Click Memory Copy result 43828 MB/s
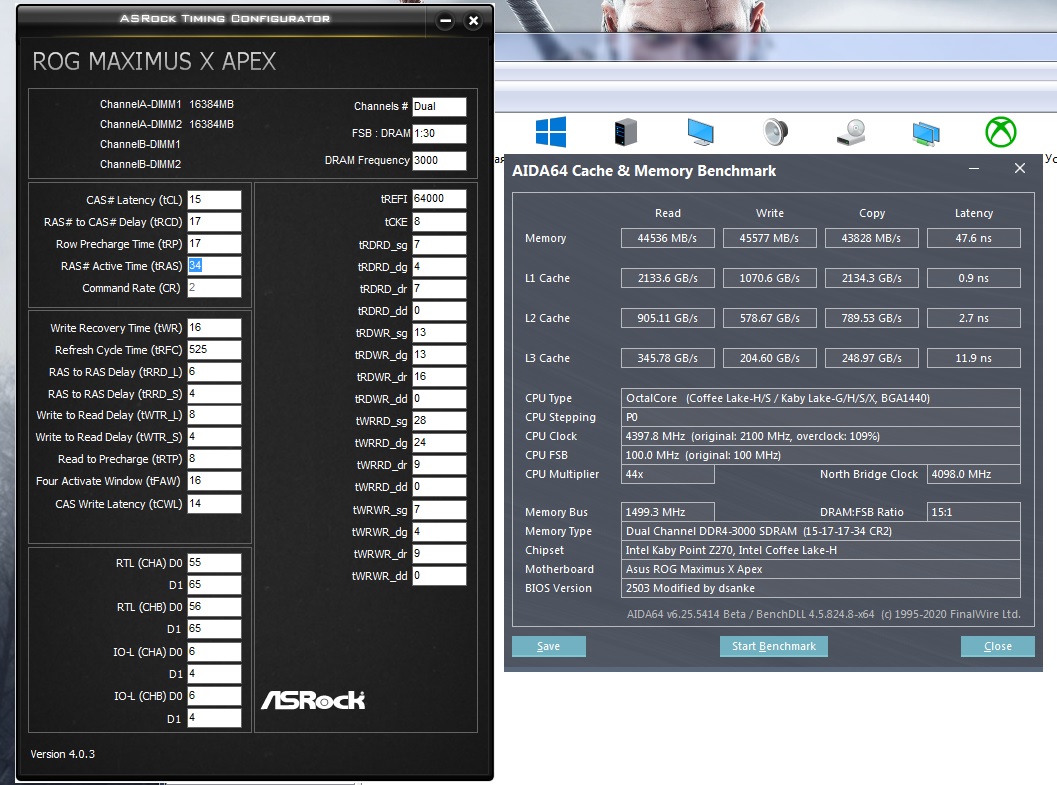Image resolution: width=1057 pixels, height=785 pixels. [872, 238]
